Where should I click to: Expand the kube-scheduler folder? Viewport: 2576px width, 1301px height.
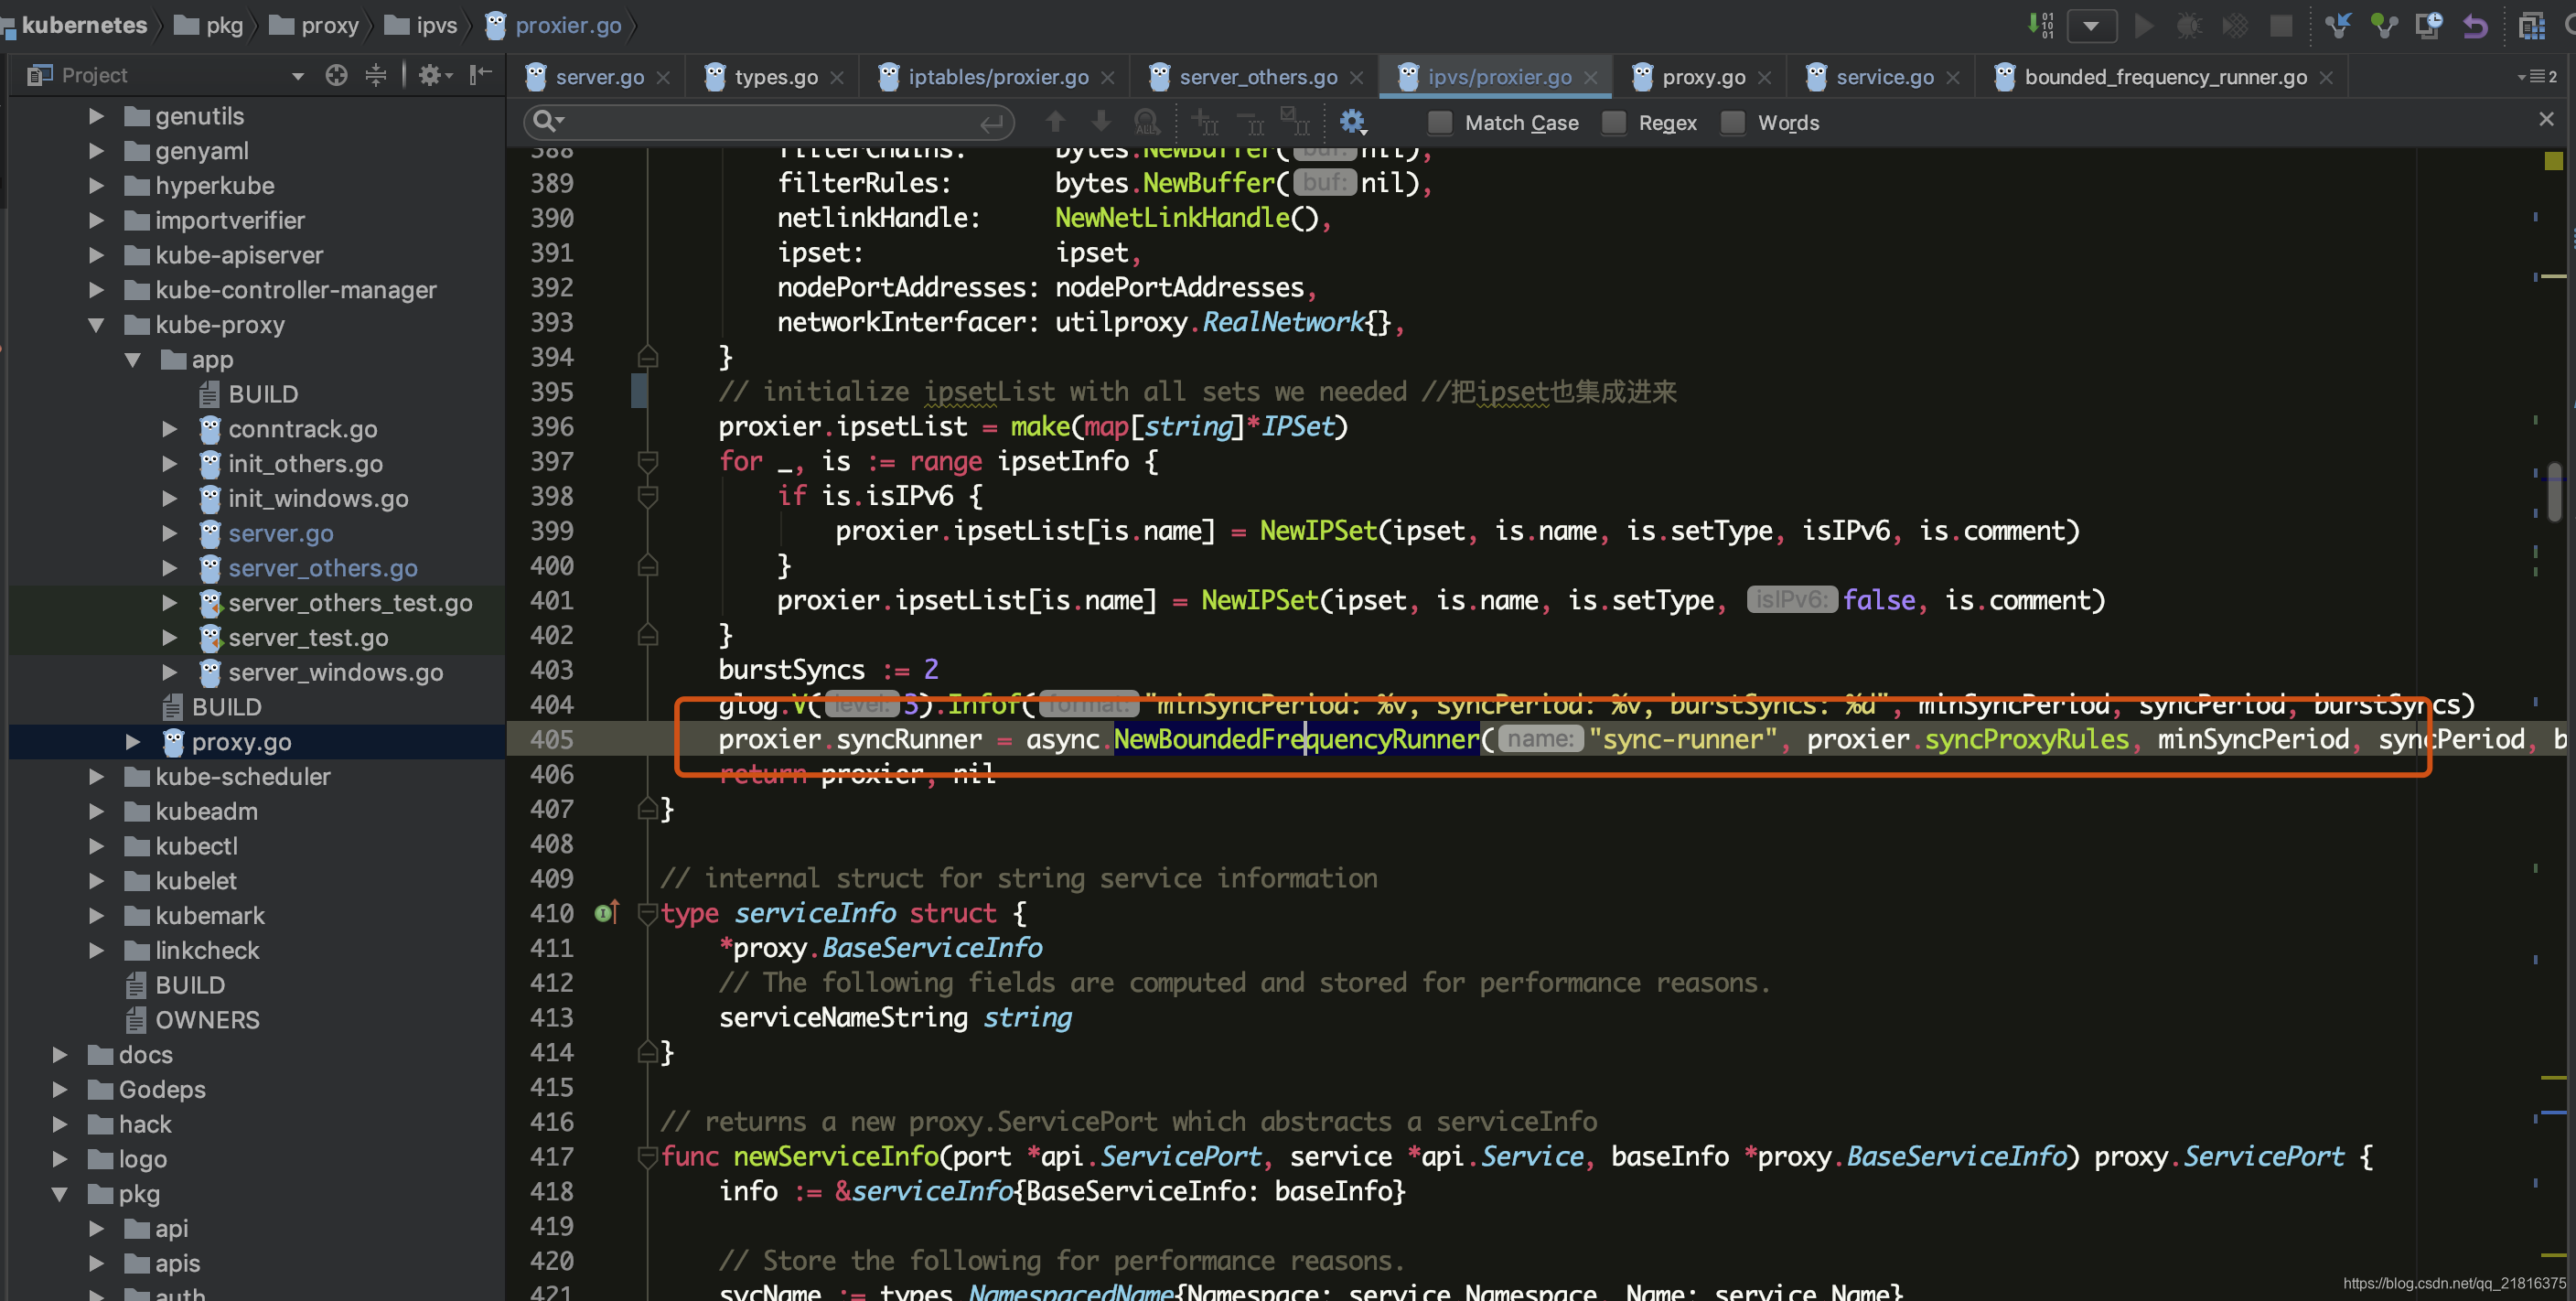click(96, 777)
